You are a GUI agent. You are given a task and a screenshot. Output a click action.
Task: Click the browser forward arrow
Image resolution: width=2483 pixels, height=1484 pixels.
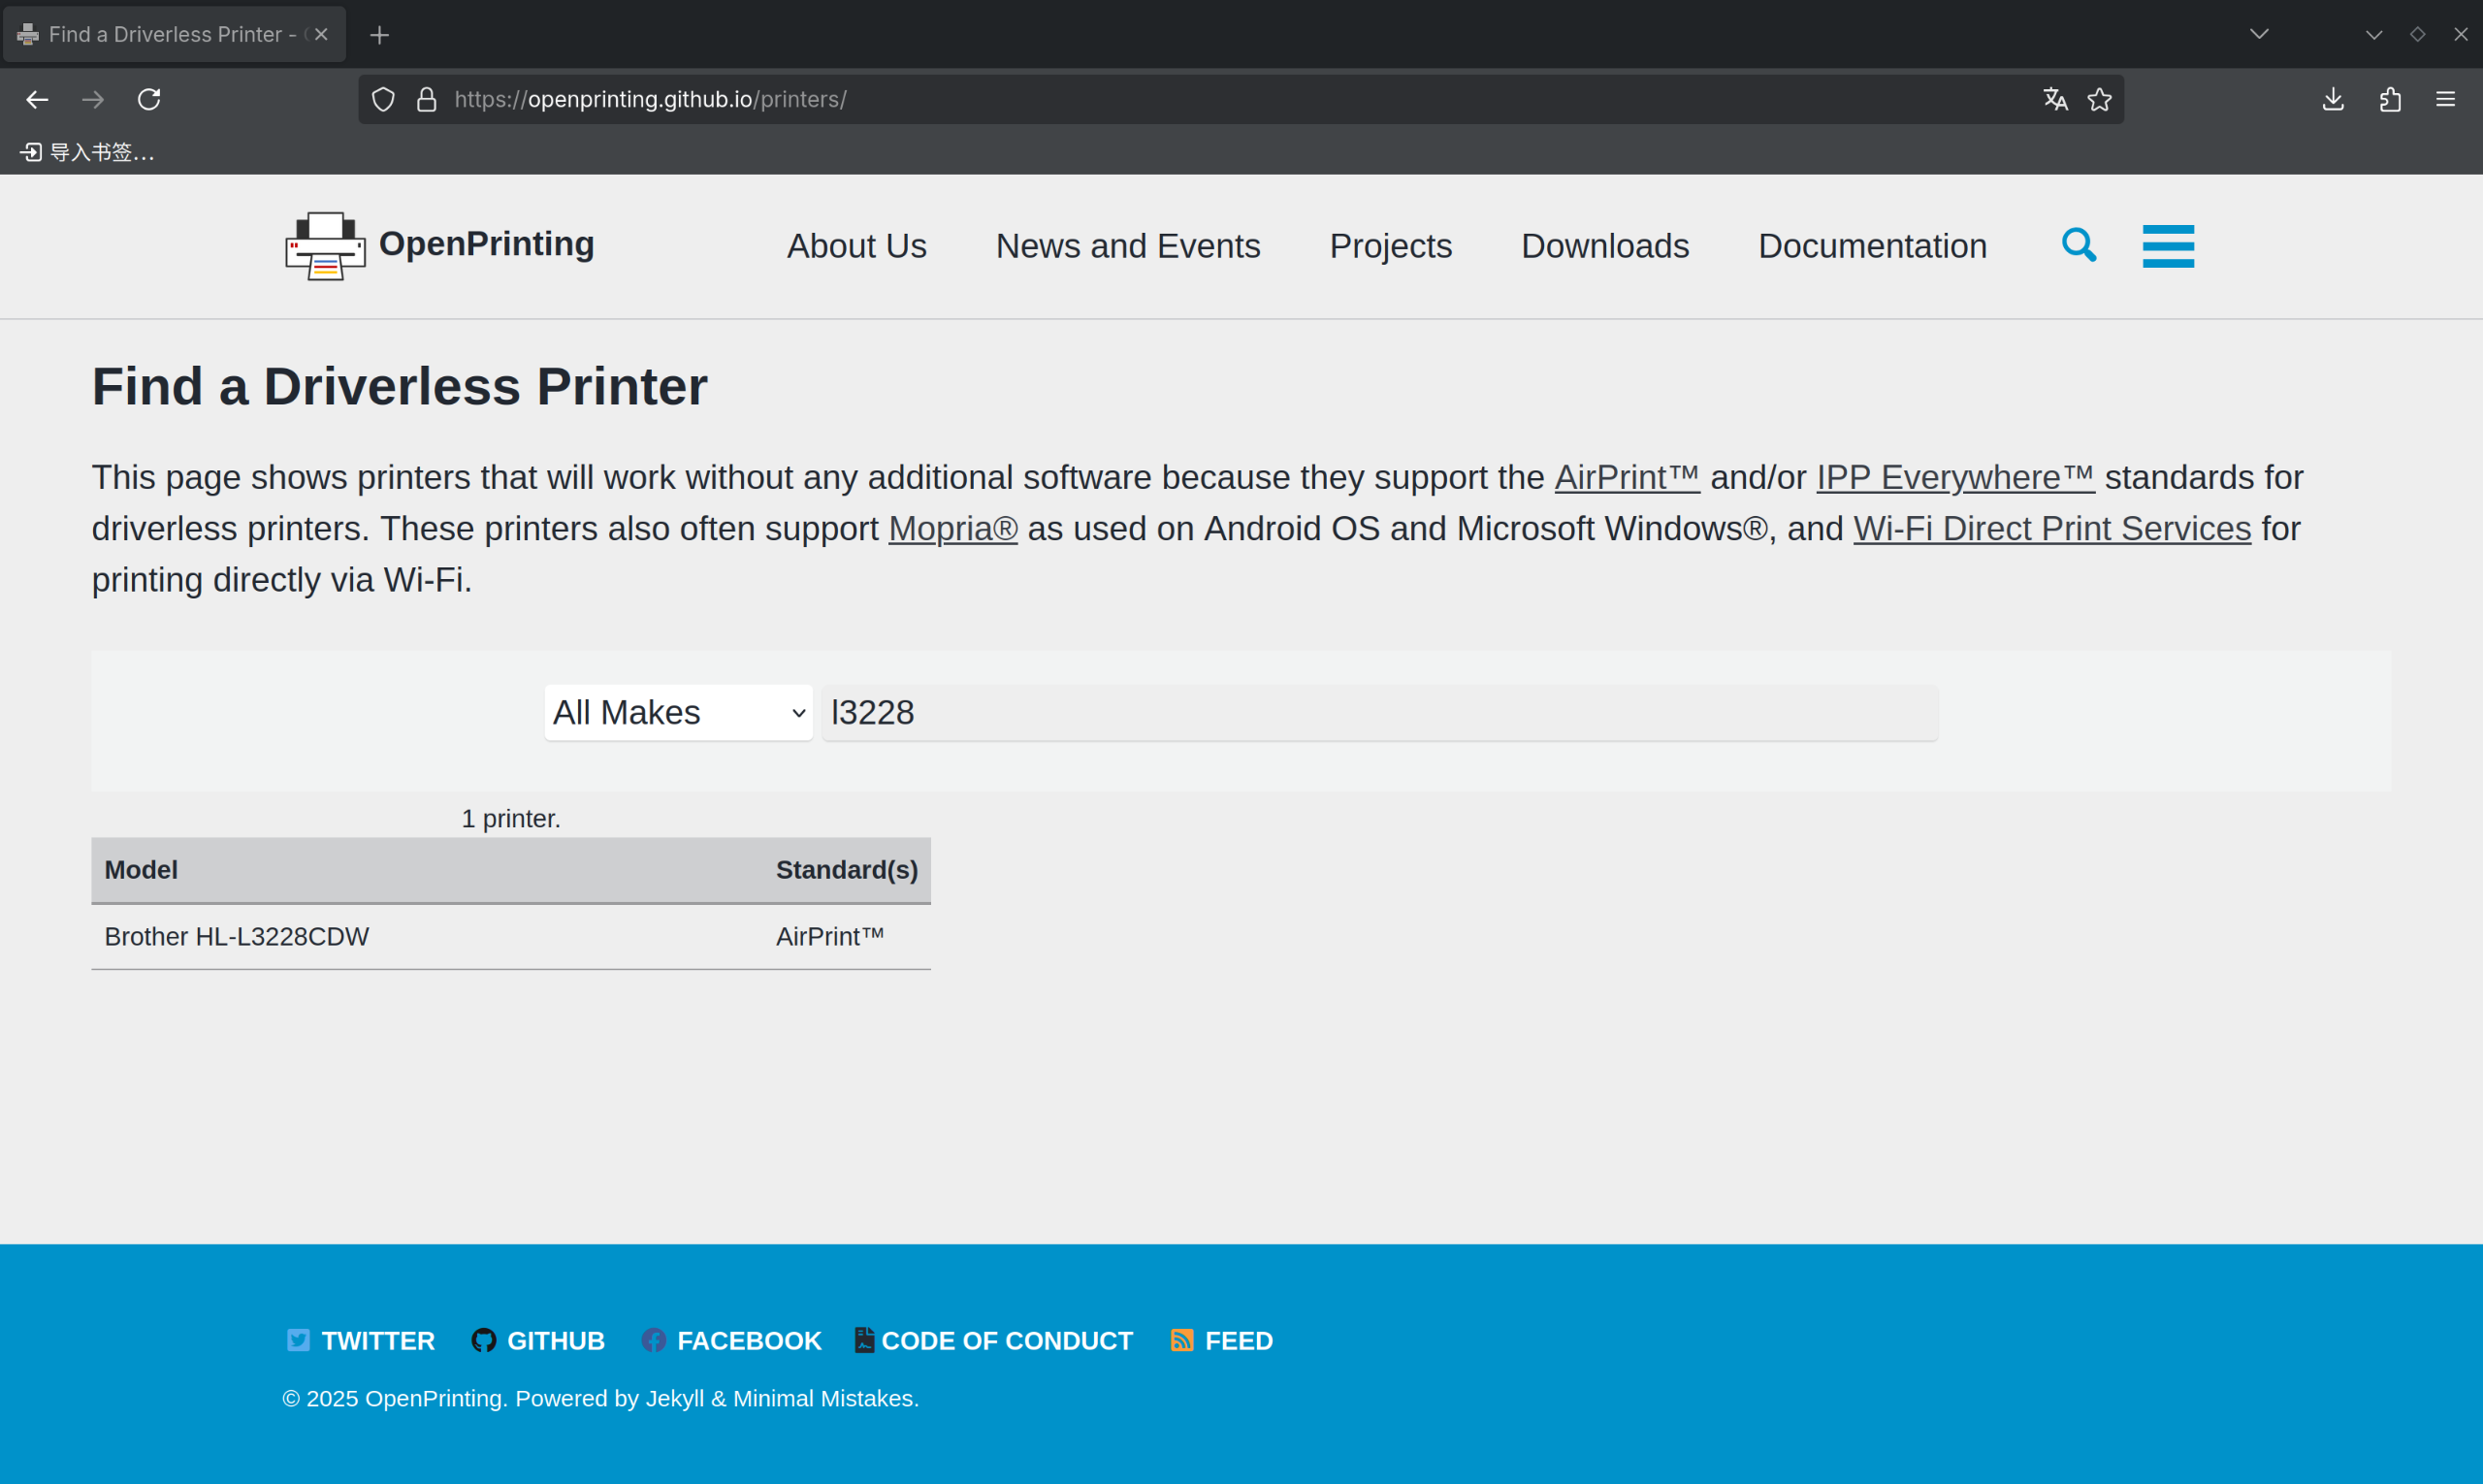click(93, 99)
